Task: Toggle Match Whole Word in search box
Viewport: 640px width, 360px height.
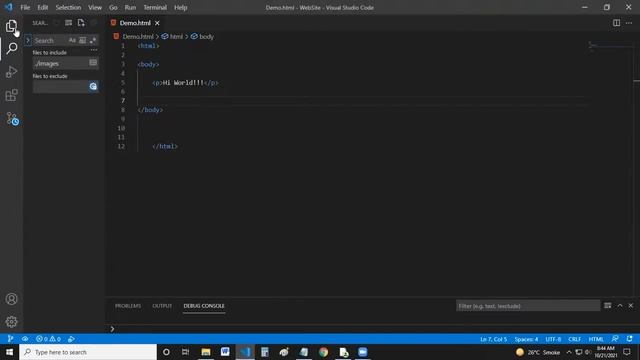Action: [82, 40]
